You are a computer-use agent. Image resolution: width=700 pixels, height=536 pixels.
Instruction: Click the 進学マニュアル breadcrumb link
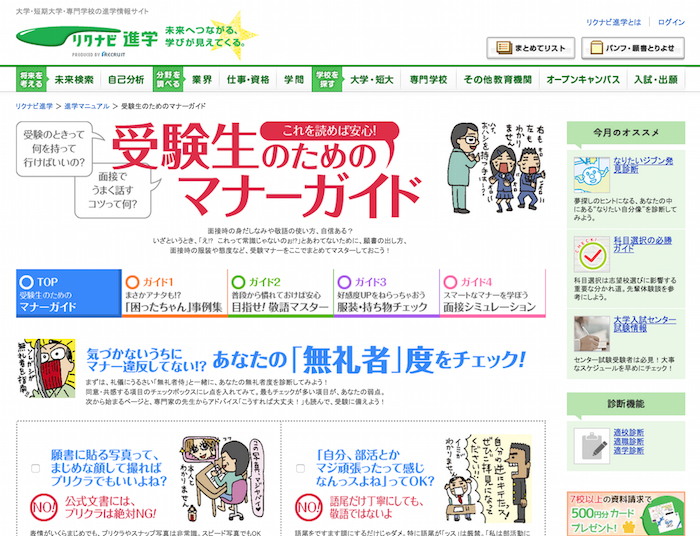(x=87, y=106)
